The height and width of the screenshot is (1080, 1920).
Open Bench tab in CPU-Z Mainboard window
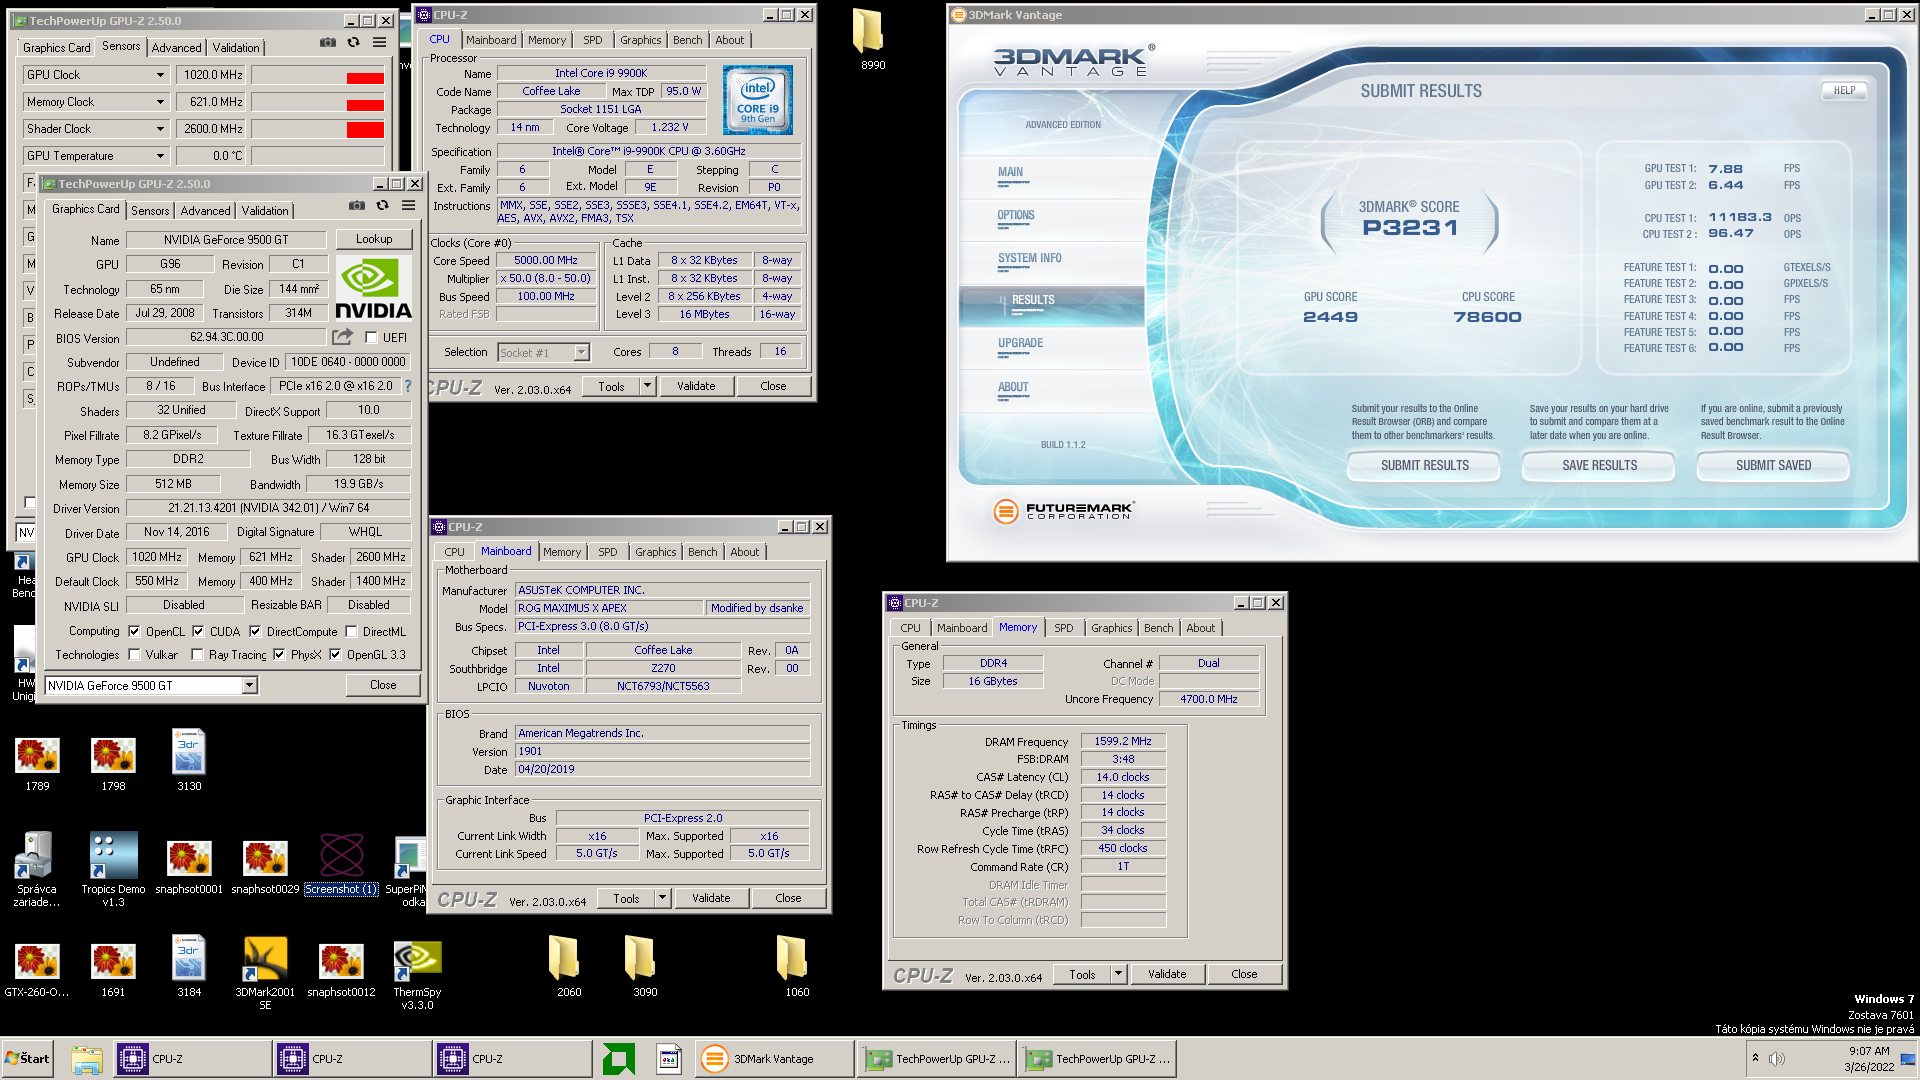click(x=702, y=552)
